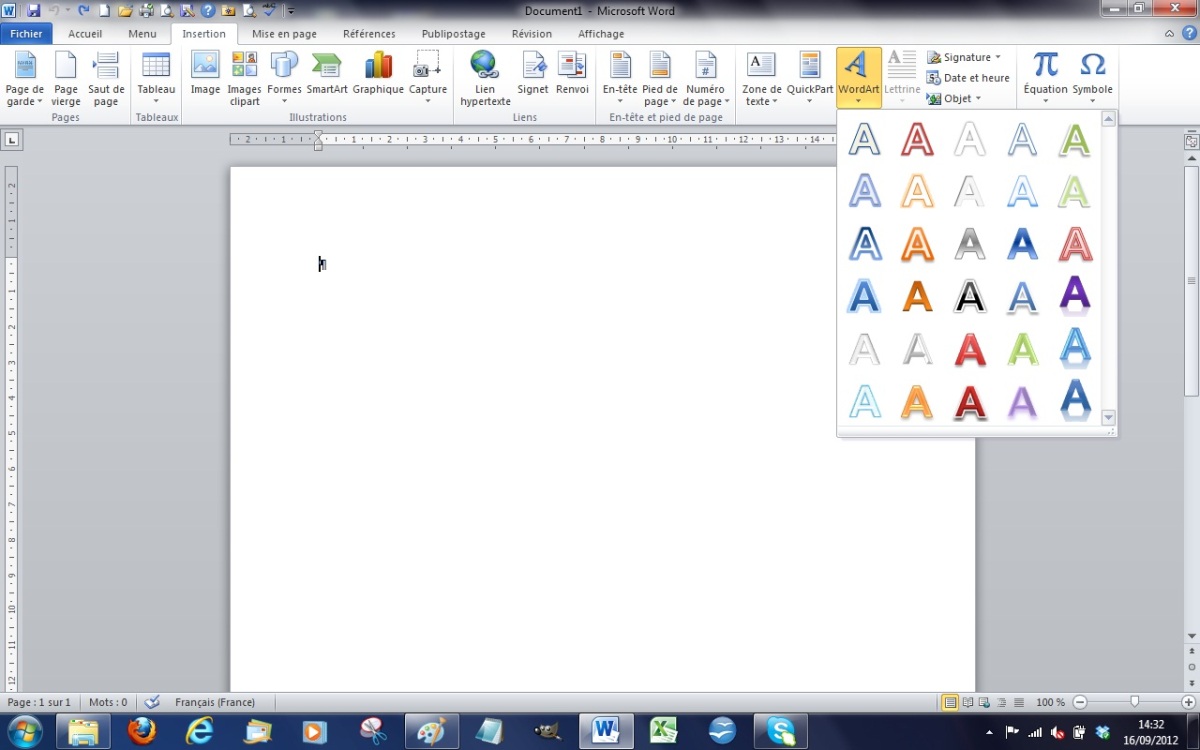Screen dimensions: 1200x750
Task: Open a file with the yellow folder icon
Action: point(125,11)
